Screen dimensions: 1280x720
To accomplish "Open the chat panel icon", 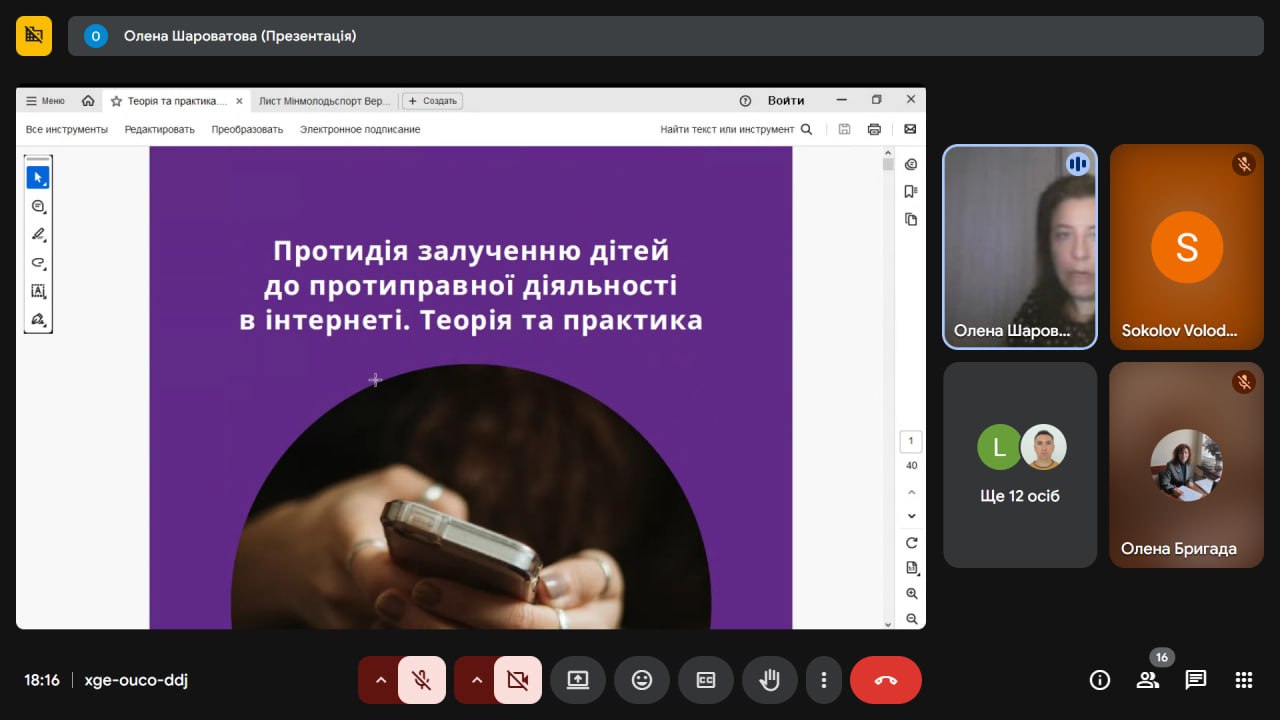I will [x=1196, y=680].
